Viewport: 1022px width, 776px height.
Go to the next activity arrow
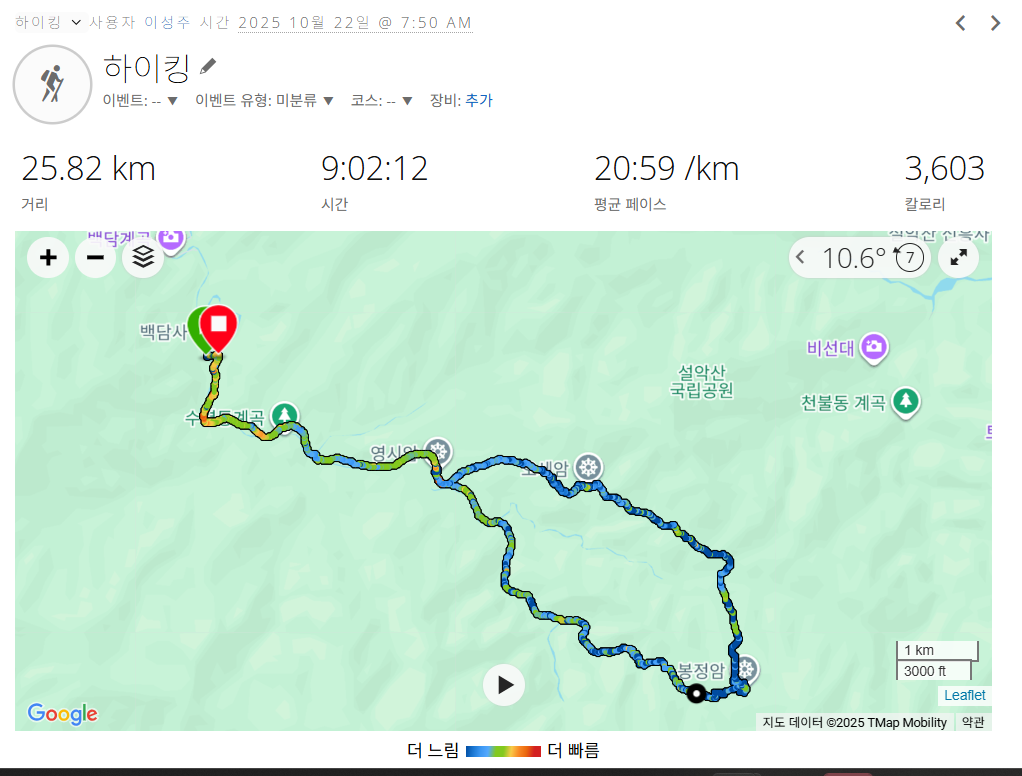(x=995, y=23)
